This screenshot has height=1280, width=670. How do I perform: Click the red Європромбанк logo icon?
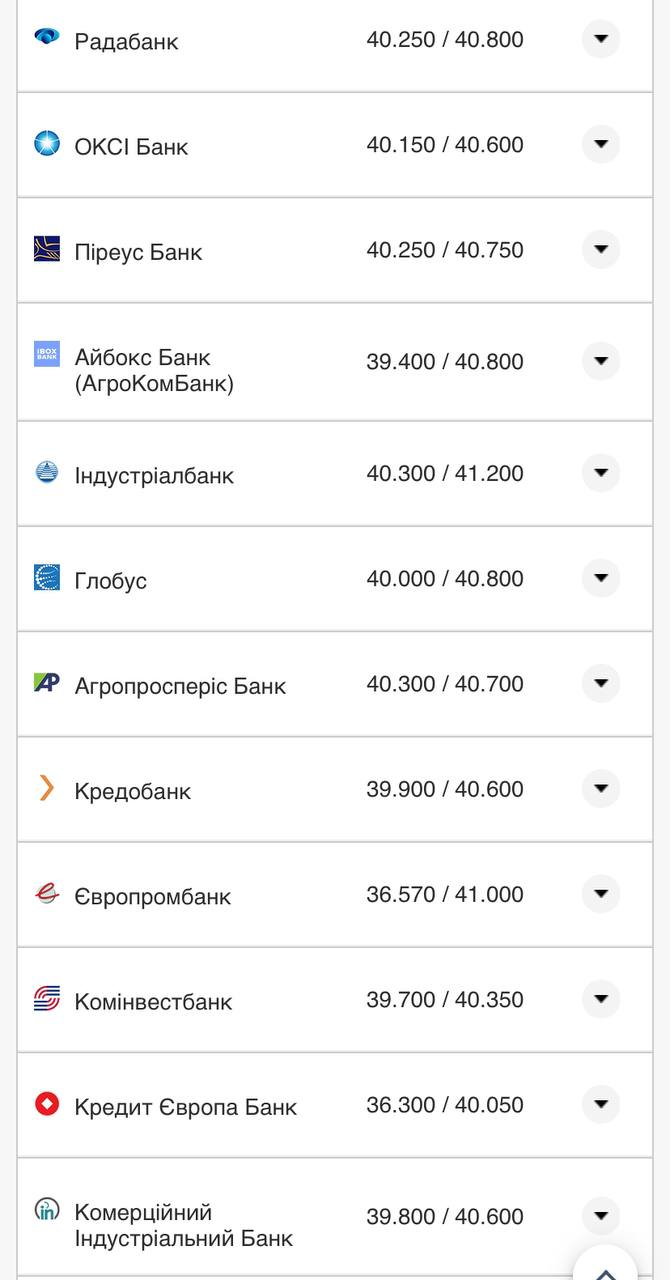coord(47,893)
